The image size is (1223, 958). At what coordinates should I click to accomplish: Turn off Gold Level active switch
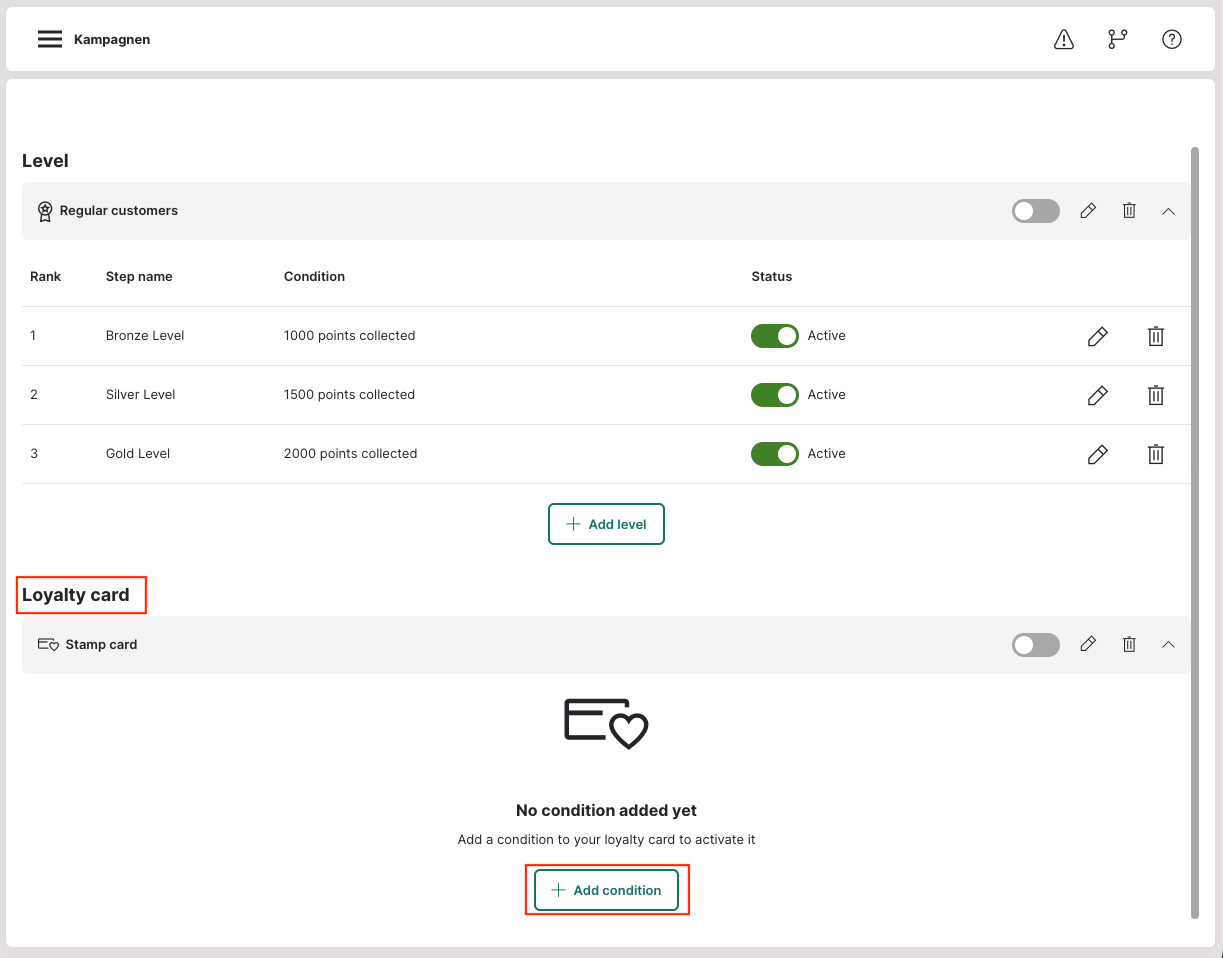click(x=774, y=454)
